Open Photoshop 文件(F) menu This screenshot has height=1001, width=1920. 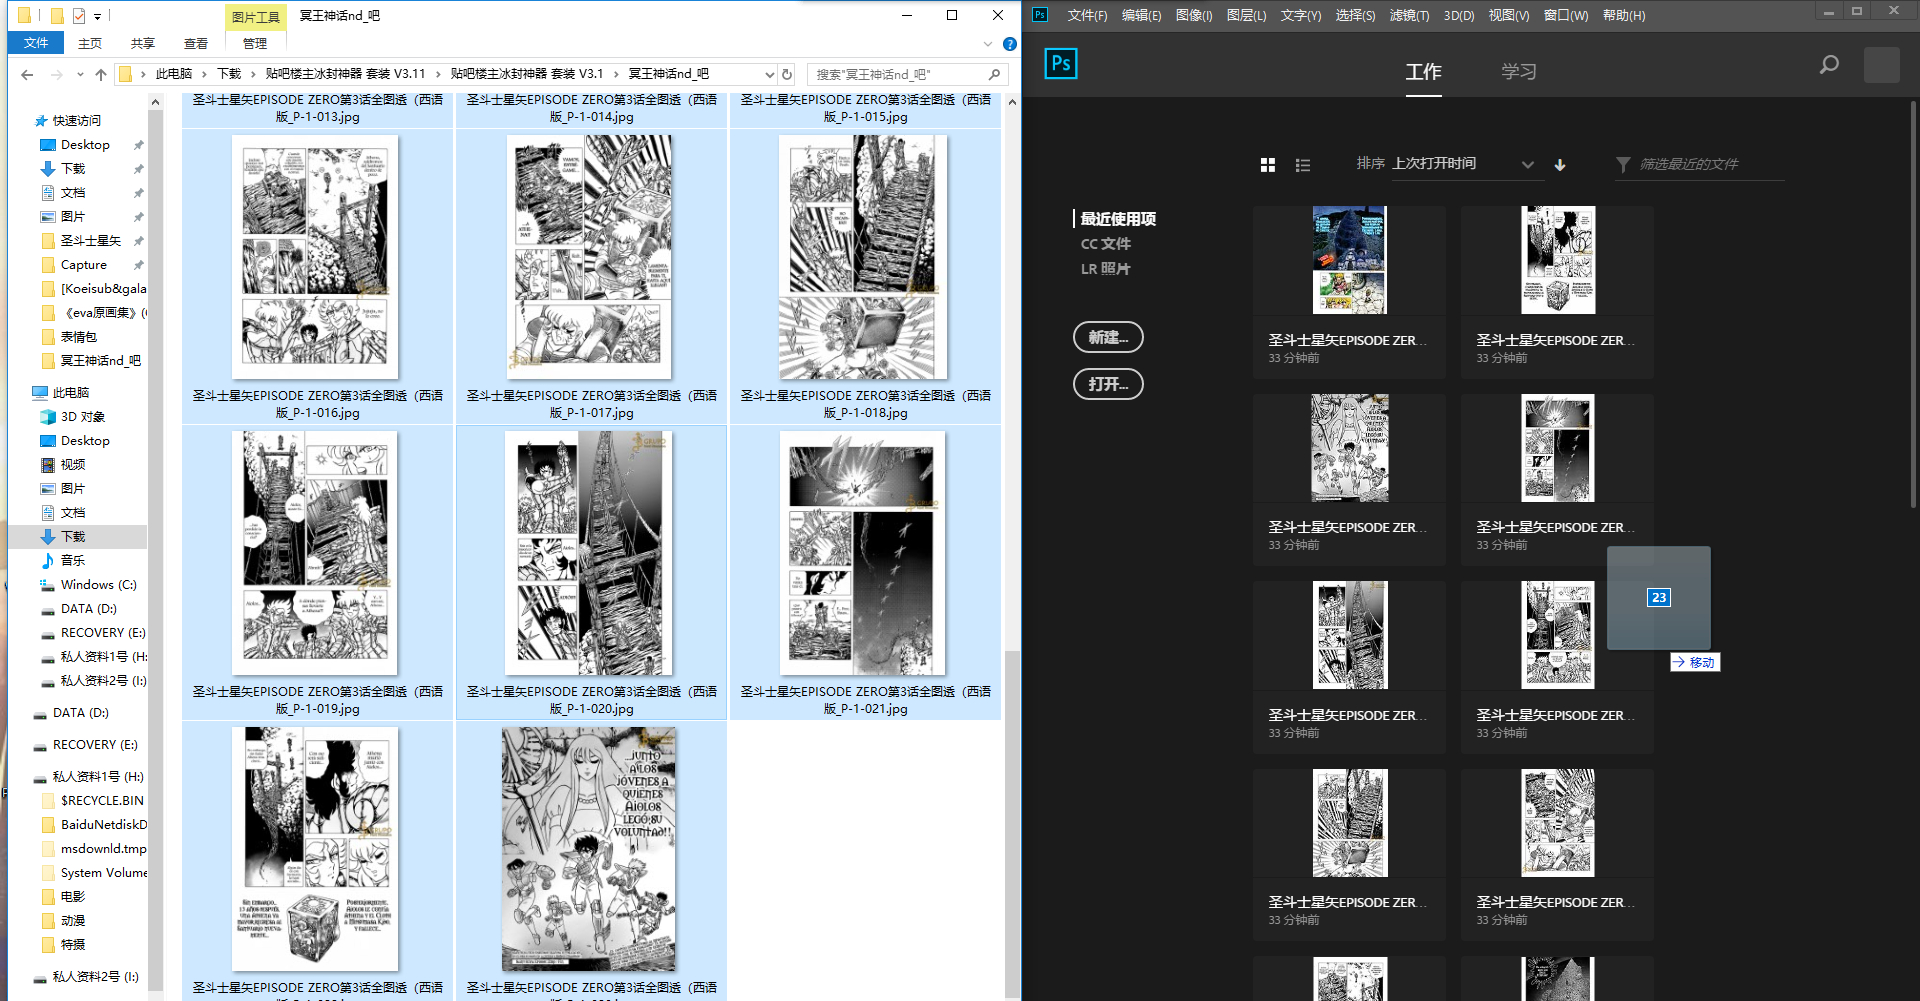pos(1087,15)
